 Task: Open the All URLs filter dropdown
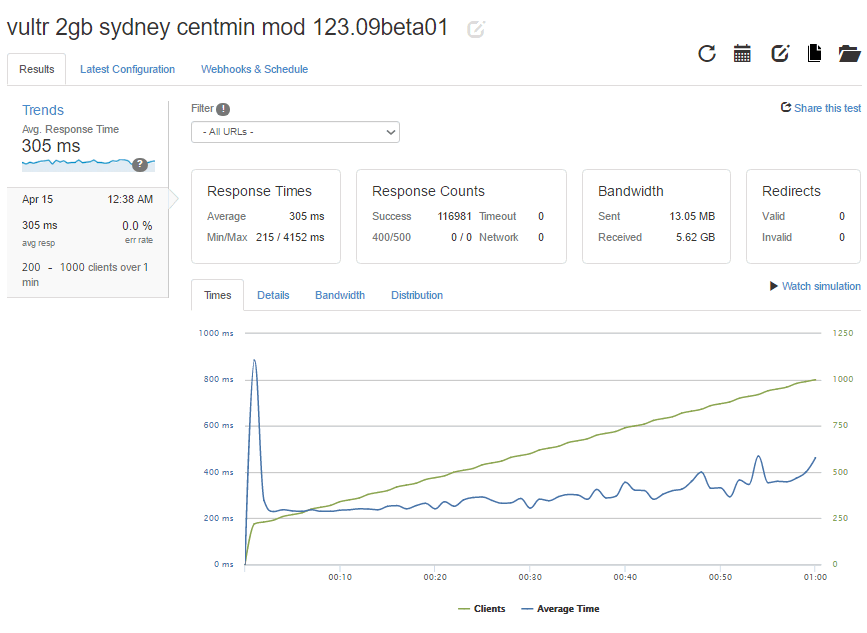[295, 132]
